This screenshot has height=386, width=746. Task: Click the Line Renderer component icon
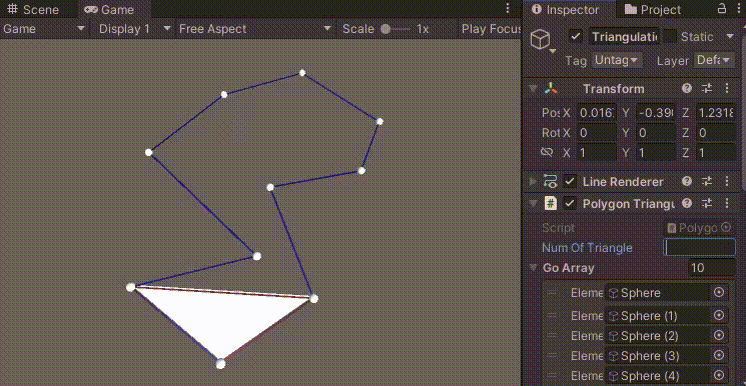[x=550, y=181]
